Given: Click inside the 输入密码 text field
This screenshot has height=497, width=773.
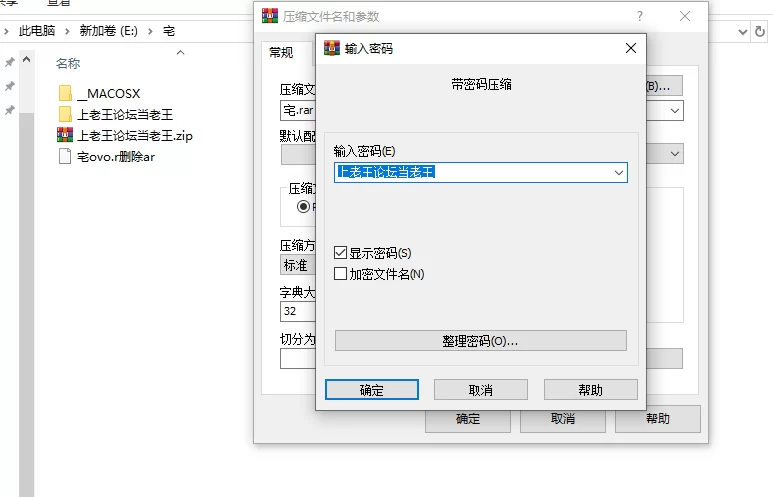Looking at the screenshot, I should pyautogui.click(x=470, y=172).
